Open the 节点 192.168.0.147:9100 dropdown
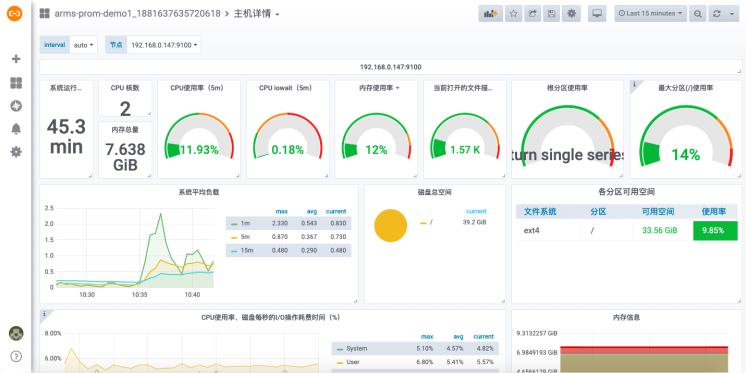 click(164, 45)
